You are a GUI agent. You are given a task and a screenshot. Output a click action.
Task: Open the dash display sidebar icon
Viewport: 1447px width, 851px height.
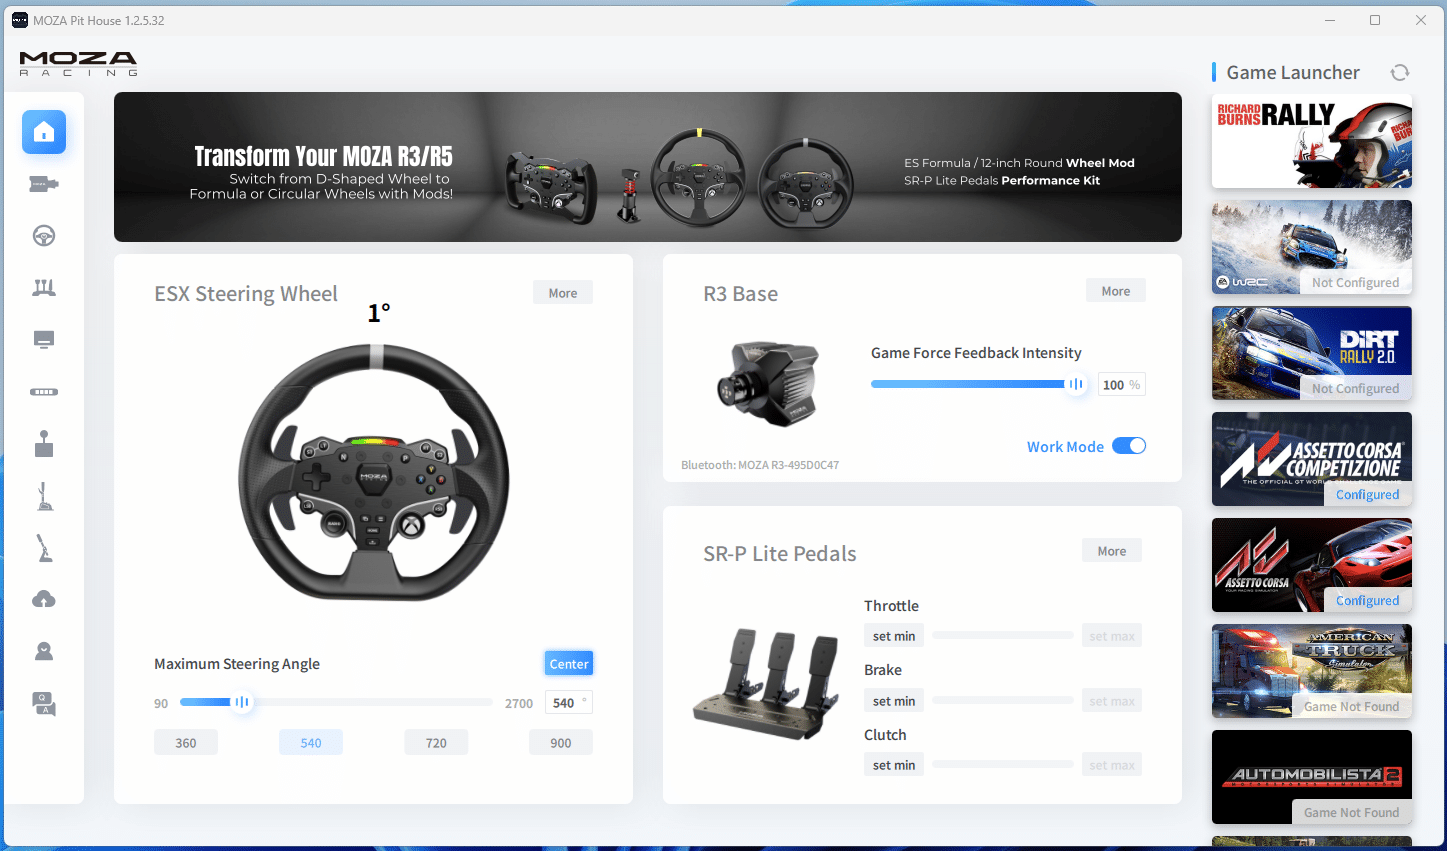click(x=44, y=340)
